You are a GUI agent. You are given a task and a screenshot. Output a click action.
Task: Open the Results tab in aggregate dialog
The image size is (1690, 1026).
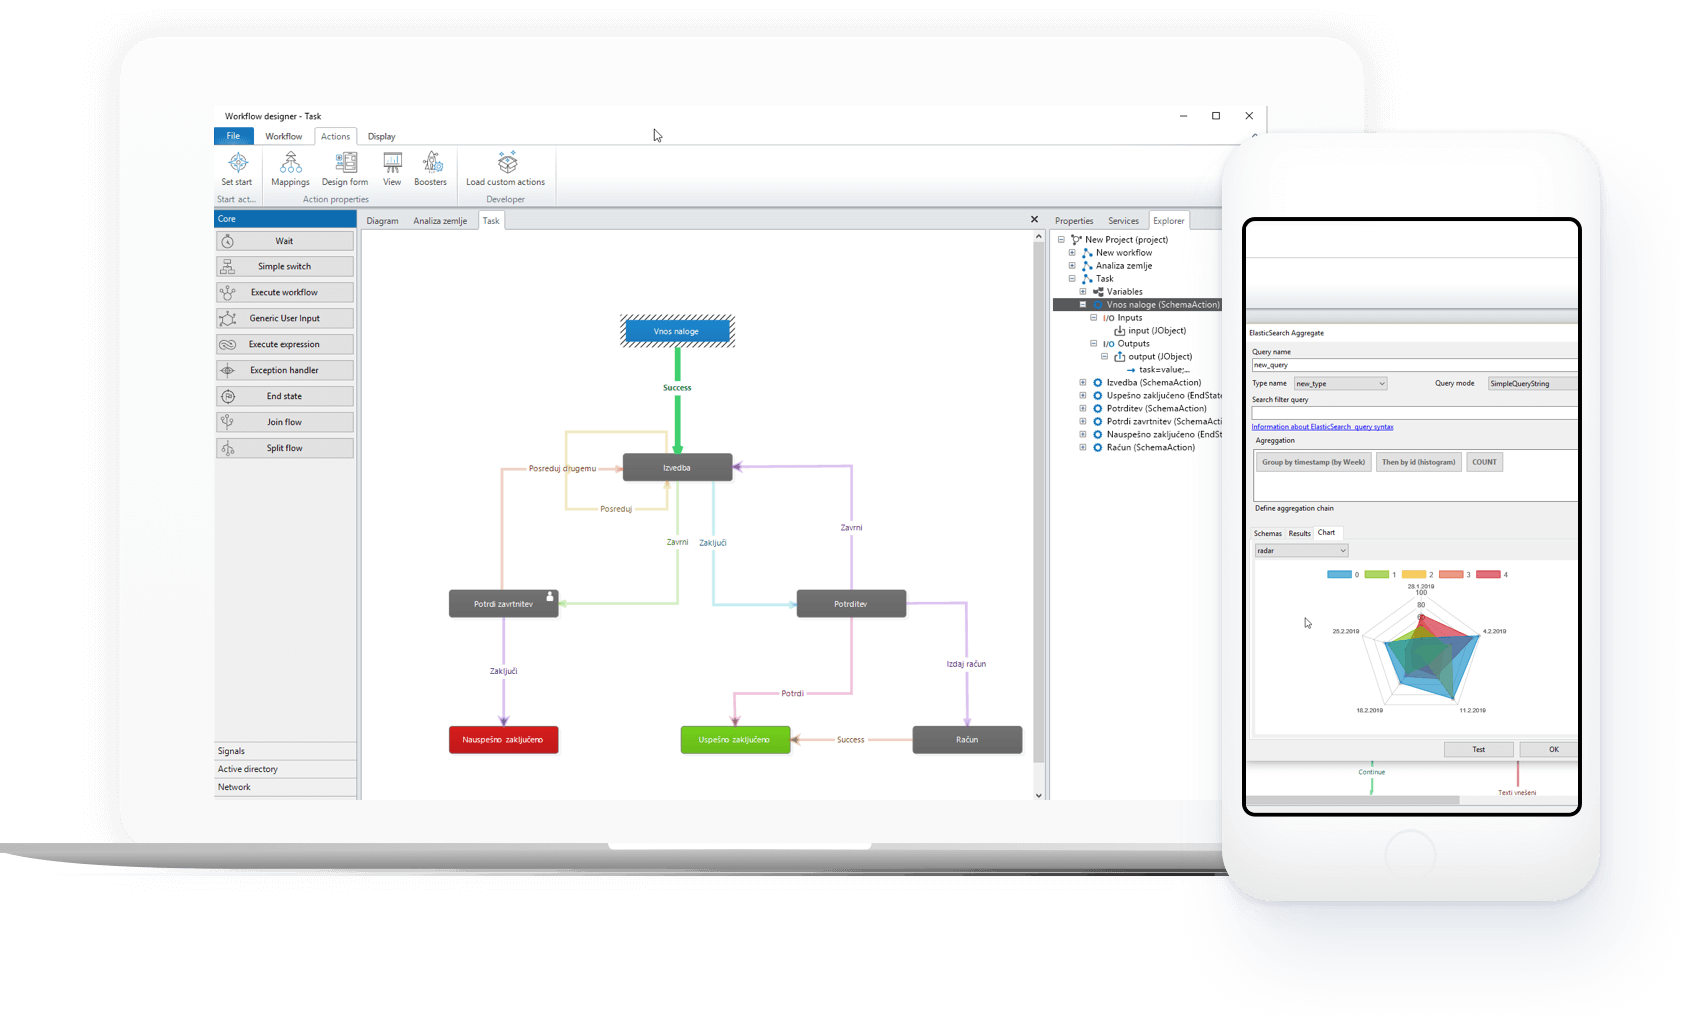(x=1299, y=534)
